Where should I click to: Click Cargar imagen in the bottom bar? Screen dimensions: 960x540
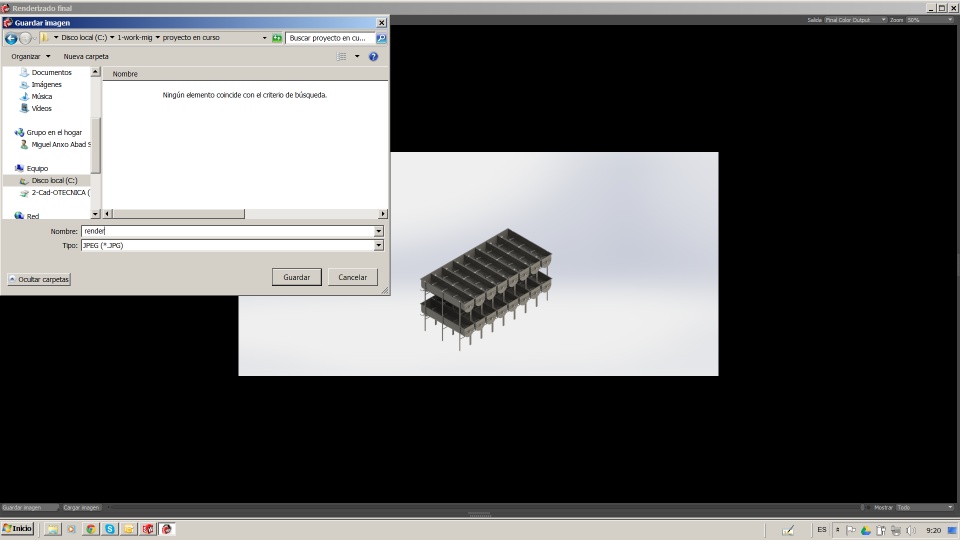pos(81,508)
